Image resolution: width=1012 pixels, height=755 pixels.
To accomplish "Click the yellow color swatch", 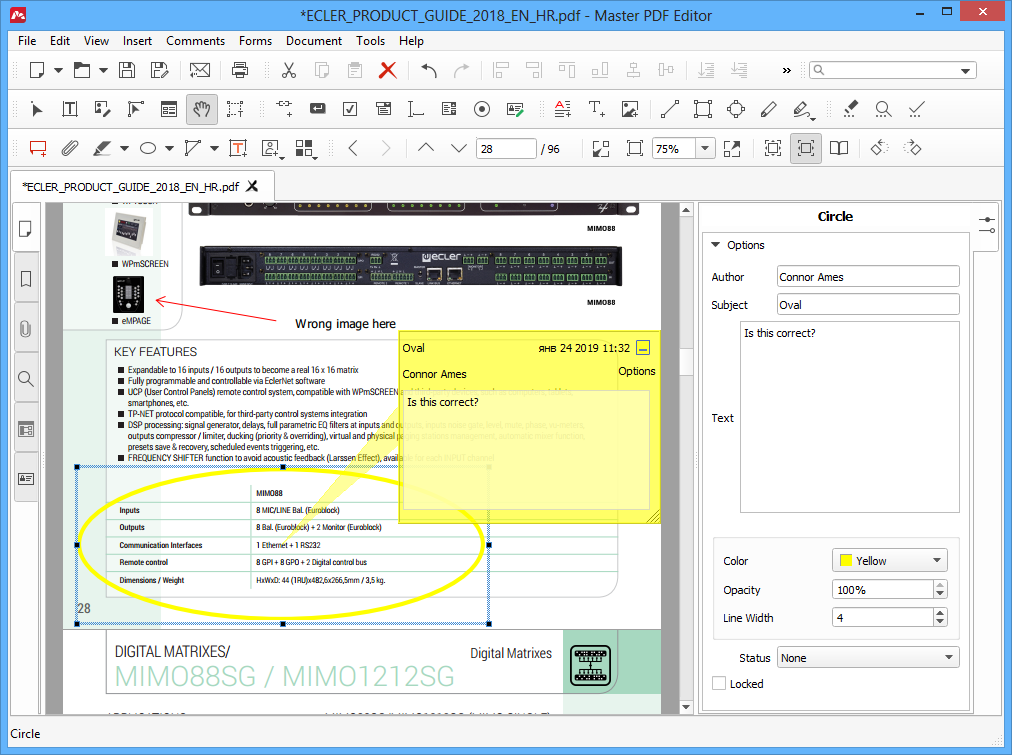I will (845, 560).
